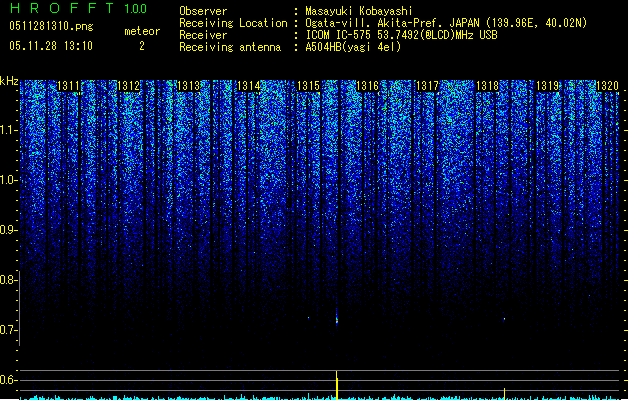Click the 1320 time marker

coord(607,85)
